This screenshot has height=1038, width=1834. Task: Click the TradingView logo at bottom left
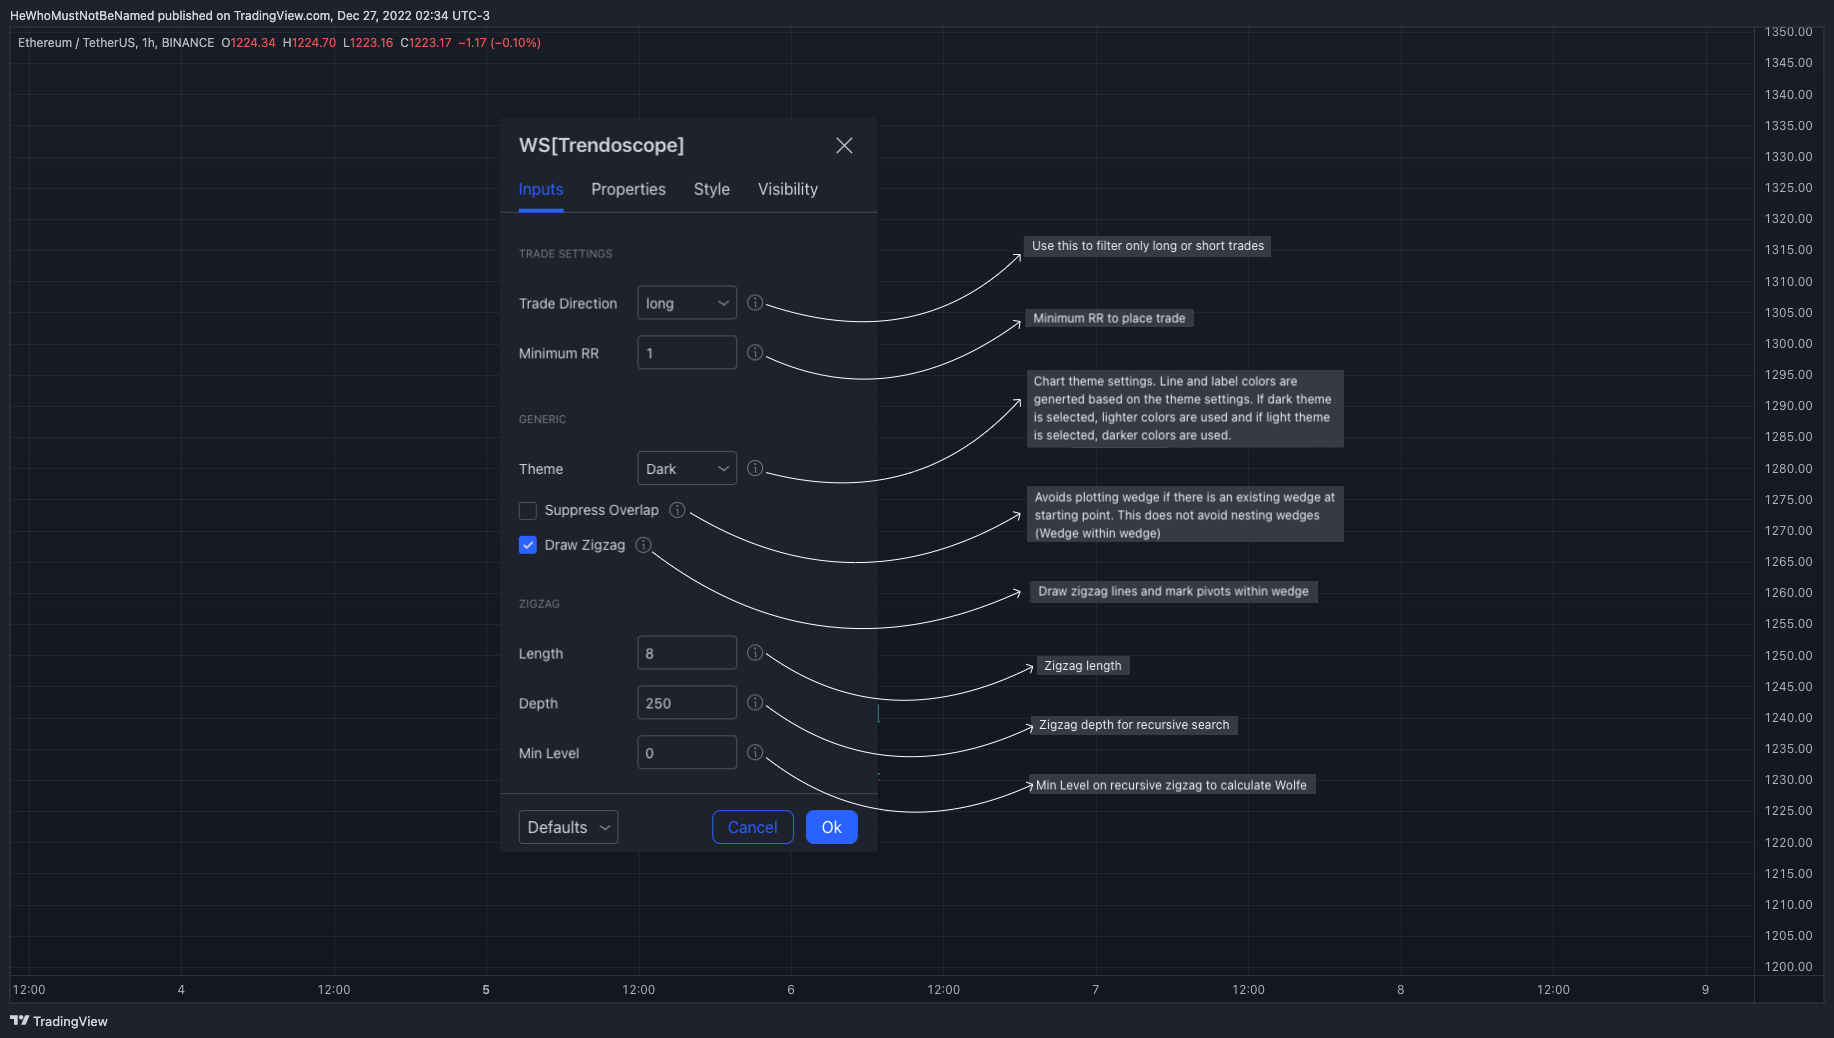tap(59, 1021)
